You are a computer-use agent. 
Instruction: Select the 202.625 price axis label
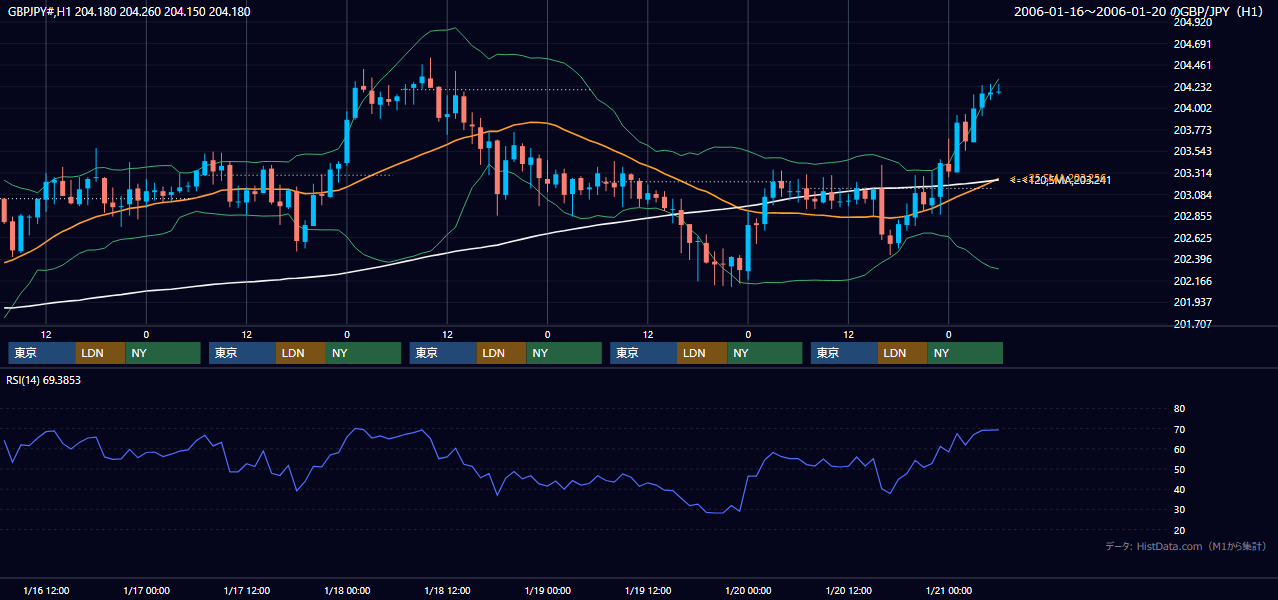(x=1192, y=238)
